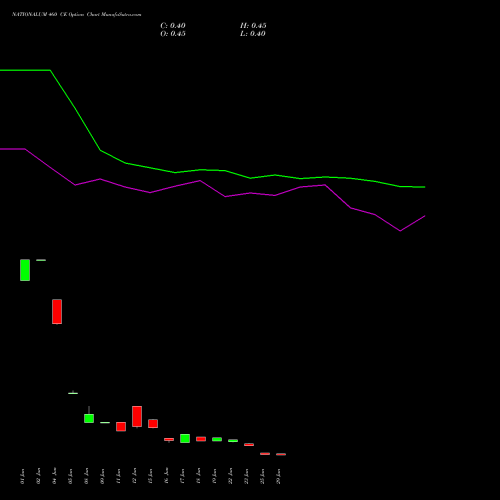Click the tall red candle for 12 Jun
The width and height of the screenshot is (500, 500).
pyautogui.click(x=137, y=416)
